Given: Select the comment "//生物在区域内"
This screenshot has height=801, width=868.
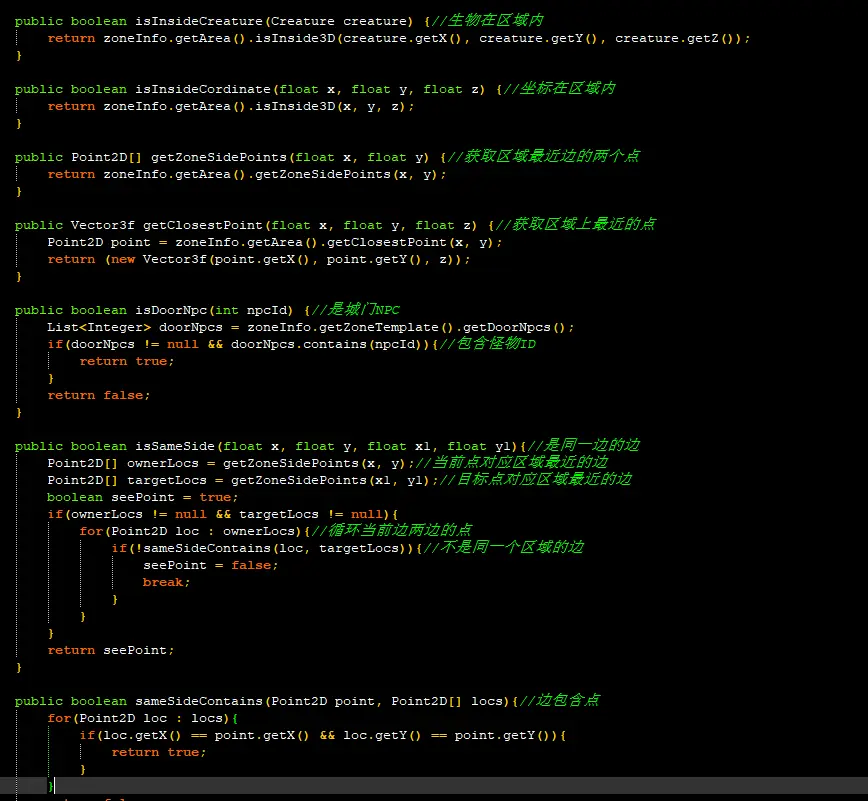Looking at the screenshot, I should pos(488,20).
